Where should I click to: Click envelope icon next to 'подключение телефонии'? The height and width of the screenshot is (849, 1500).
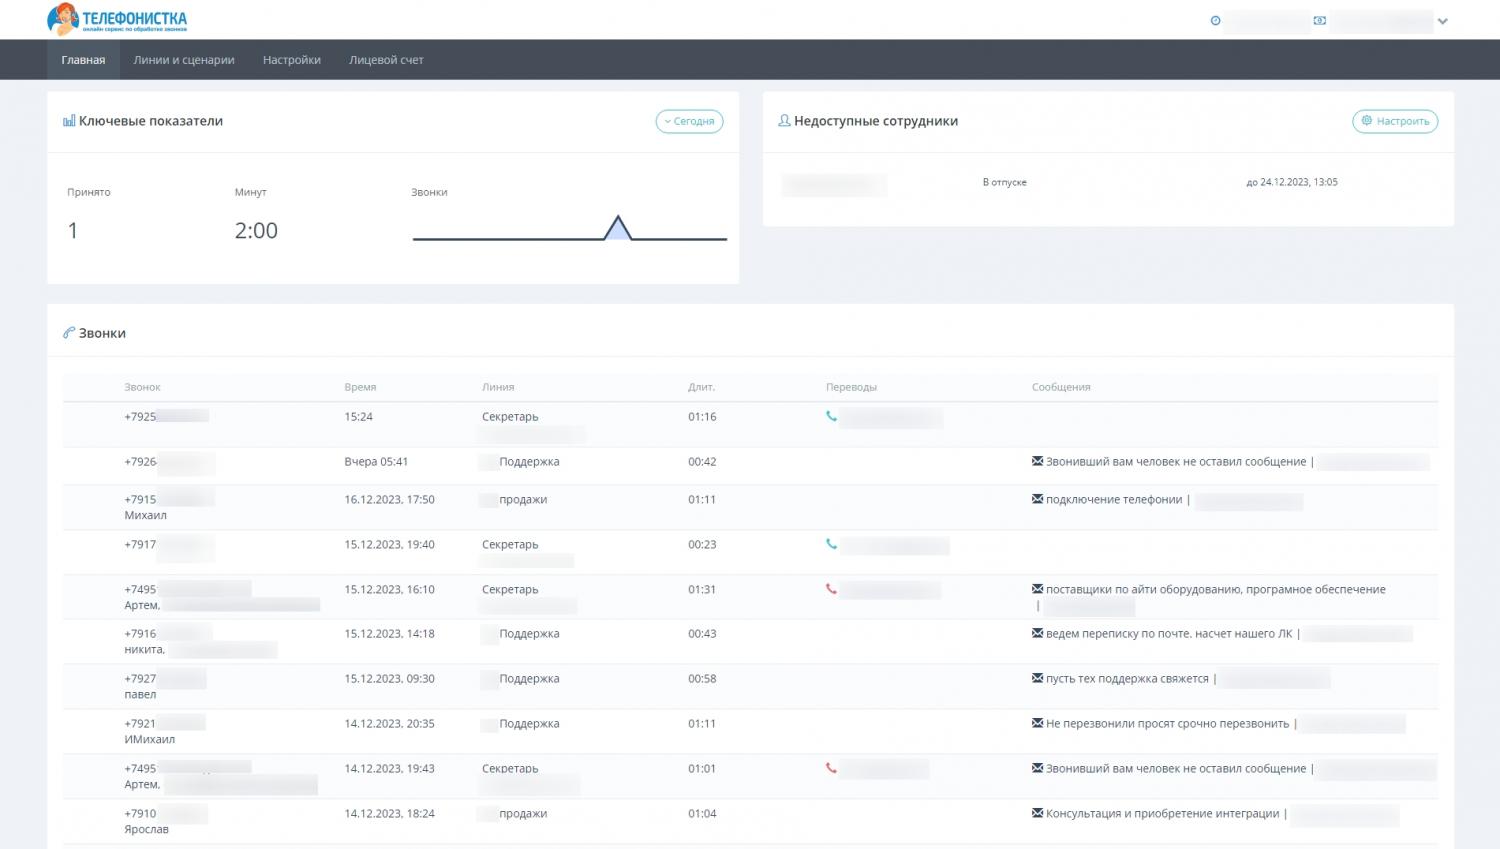pyautogui.click(x=1037, y=499)
